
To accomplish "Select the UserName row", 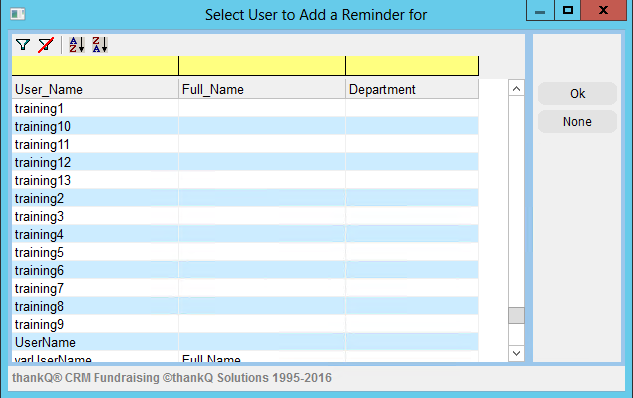I will 245,342.
